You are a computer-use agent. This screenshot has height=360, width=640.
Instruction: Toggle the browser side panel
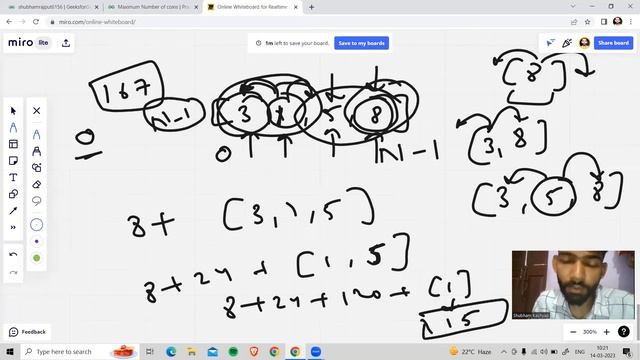click(x=604, y=22)
